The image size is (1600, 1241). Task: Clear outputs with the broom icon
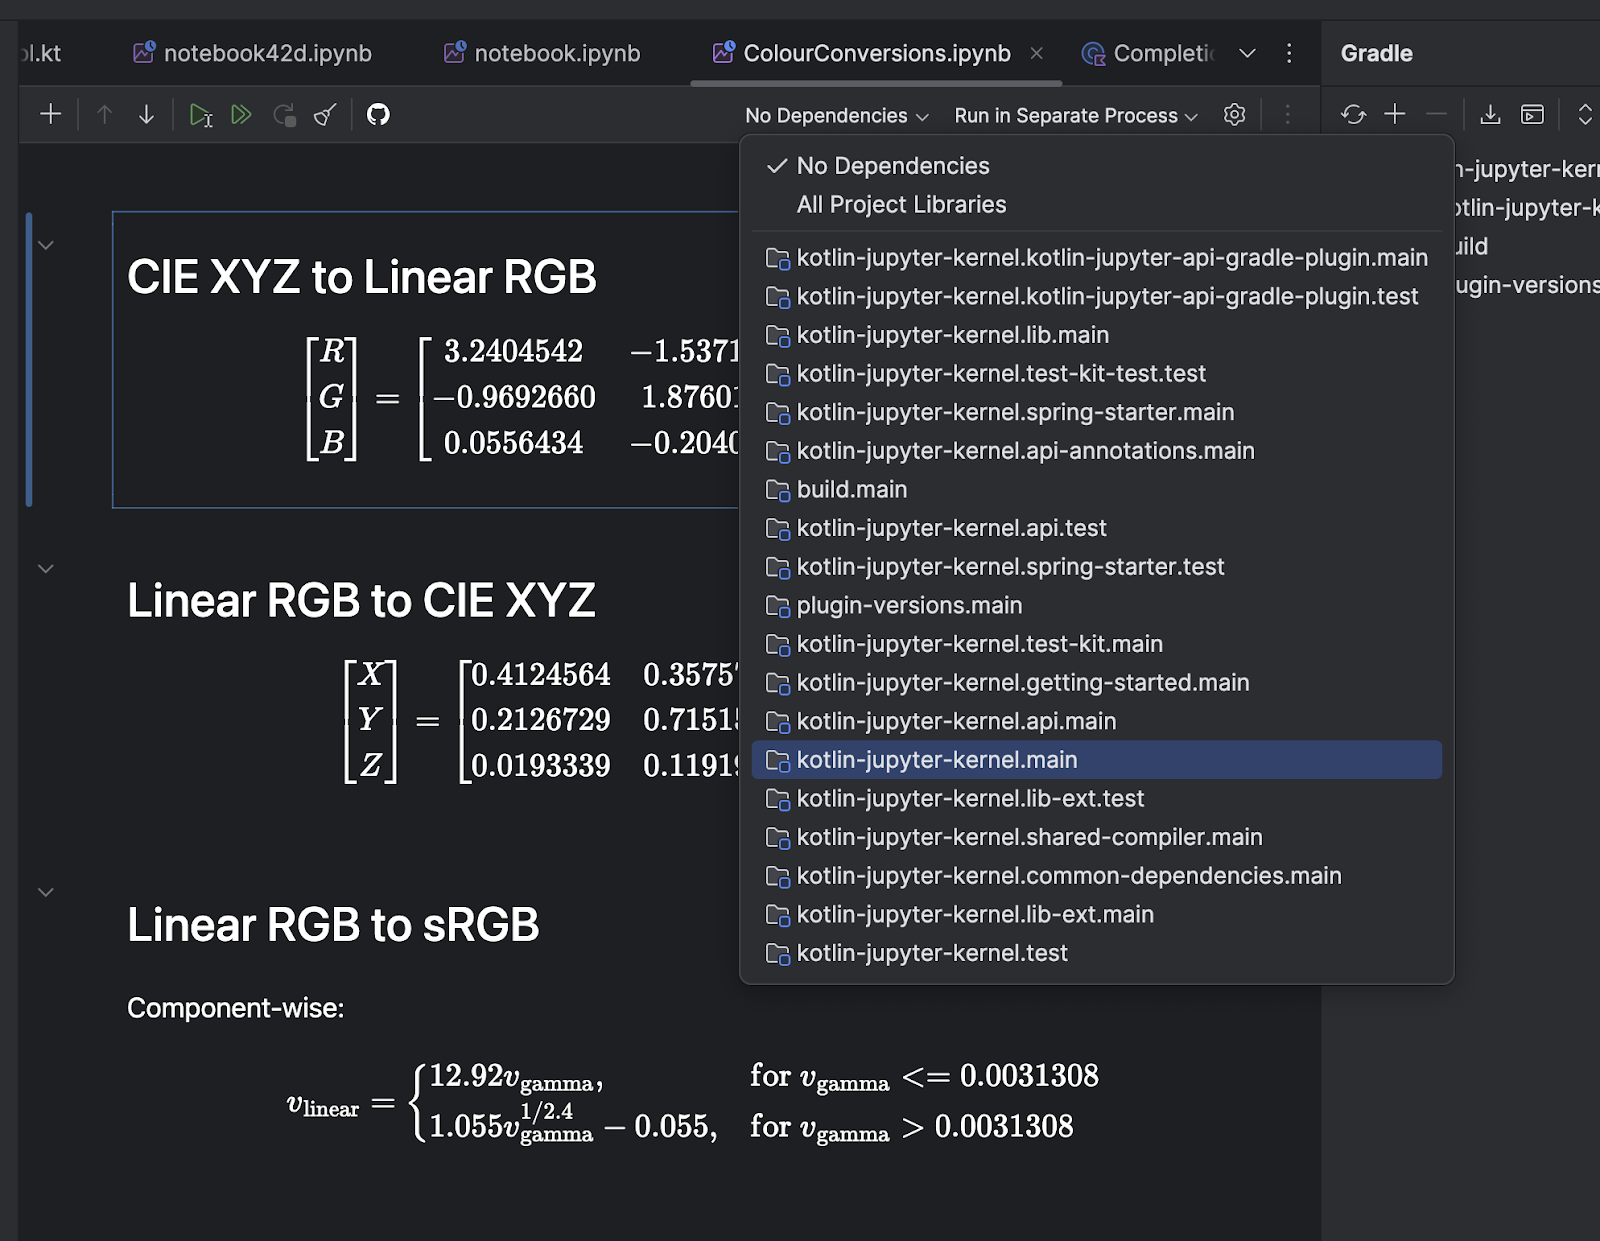[326, 115]
